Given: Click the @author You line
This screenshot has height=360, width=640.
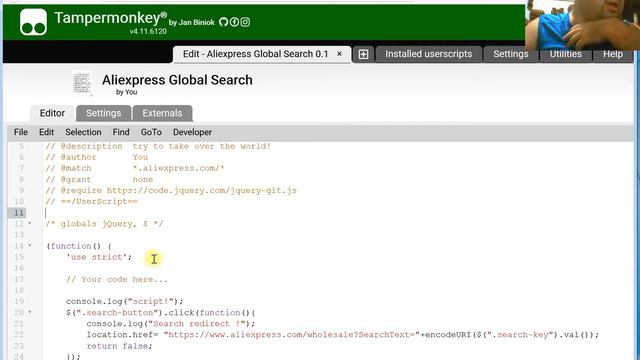Looking at the screenshot, I should click(97, 157).
